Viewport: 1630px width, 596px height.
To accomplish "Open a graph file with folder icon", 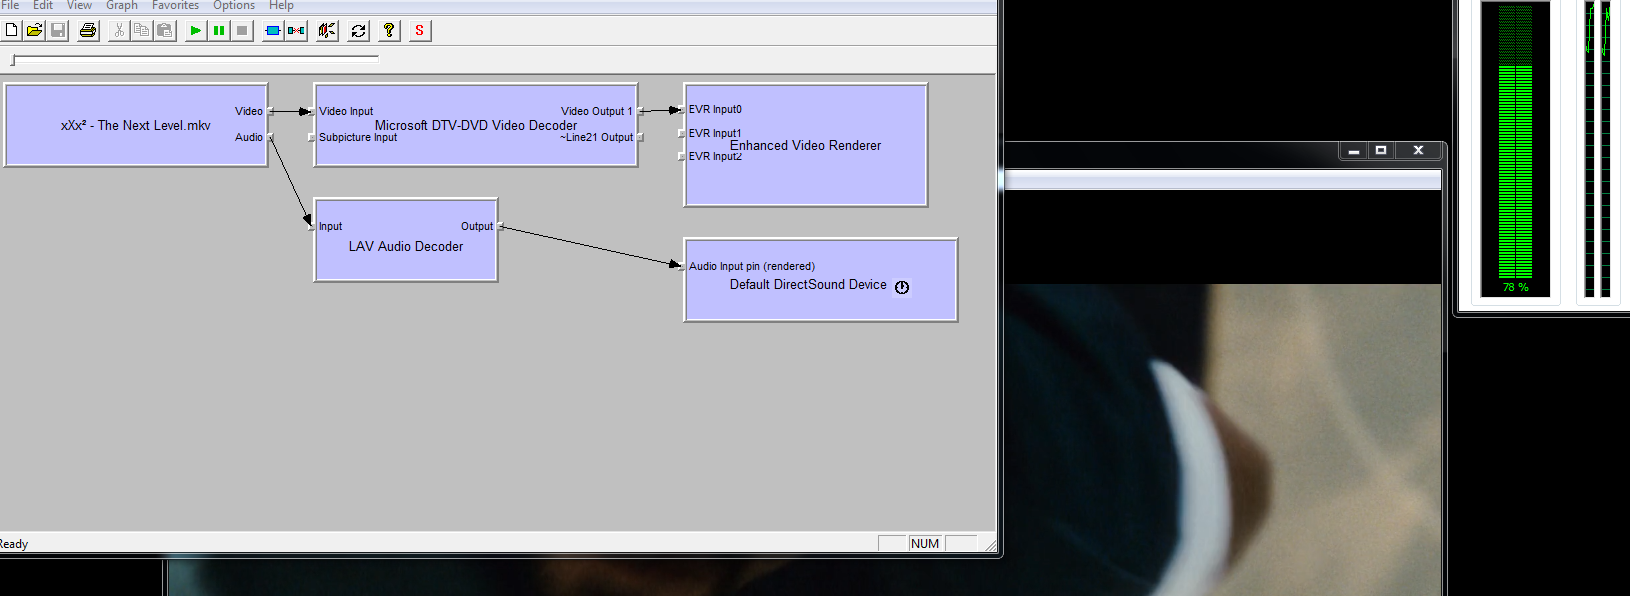I will pyautogui.click(x=34, y=31).
